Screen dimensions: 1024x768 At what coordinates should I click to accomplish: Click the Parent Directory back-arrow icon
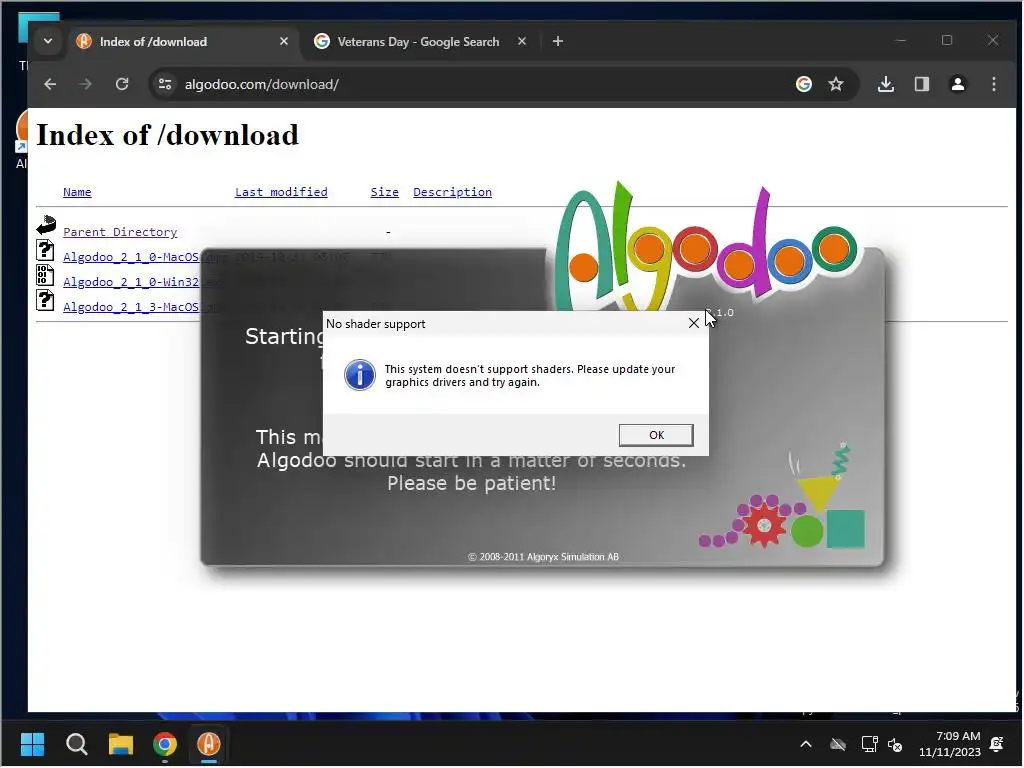click(x=46, y=225)
